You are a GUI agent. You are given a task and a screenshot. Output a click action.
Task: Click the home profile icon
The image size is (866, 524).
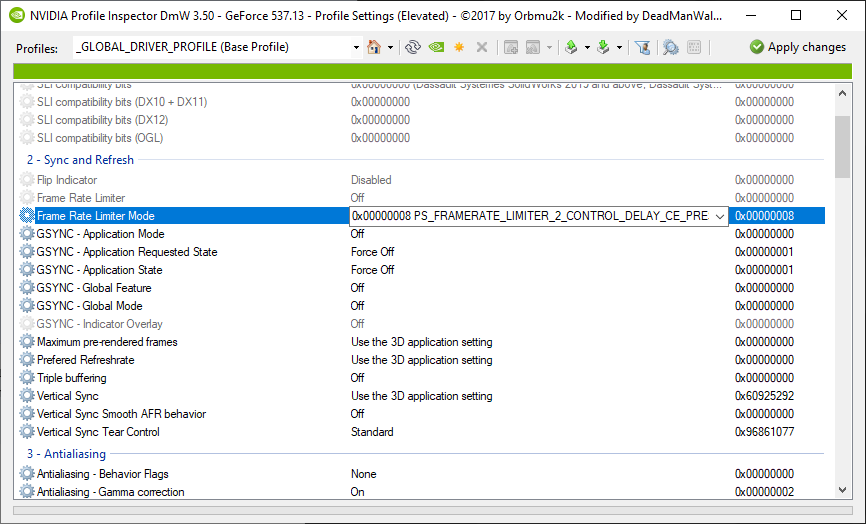[374, 47]
